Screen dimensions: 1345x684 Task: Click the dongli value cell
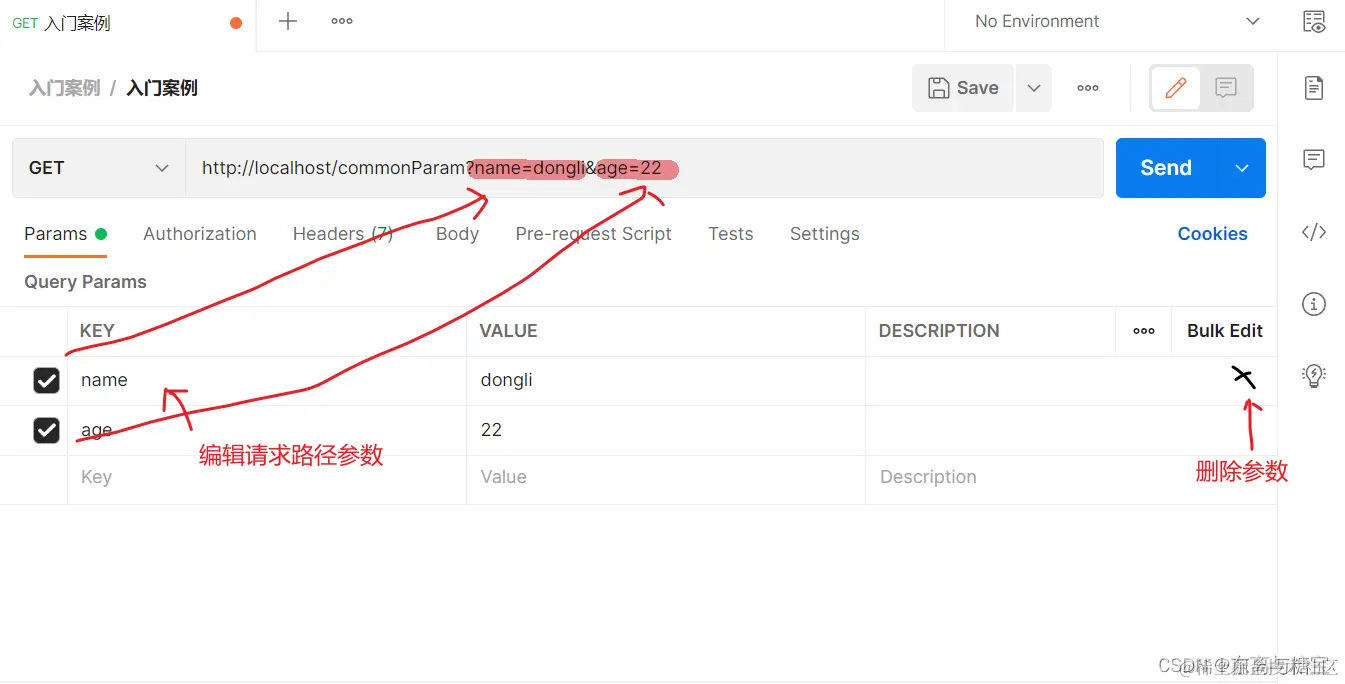pyautogui.click(x=666, y=380)
